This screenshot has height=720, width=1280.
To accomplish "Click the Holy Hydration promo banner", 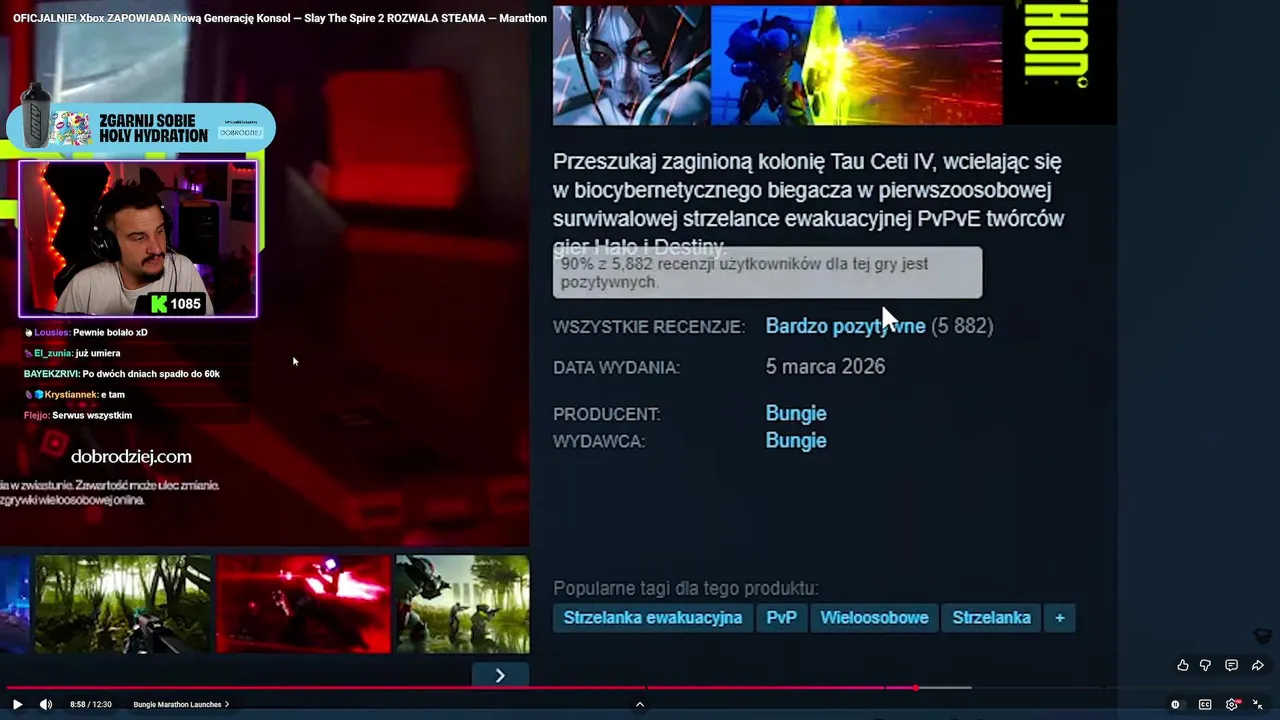I will [140, 127].
